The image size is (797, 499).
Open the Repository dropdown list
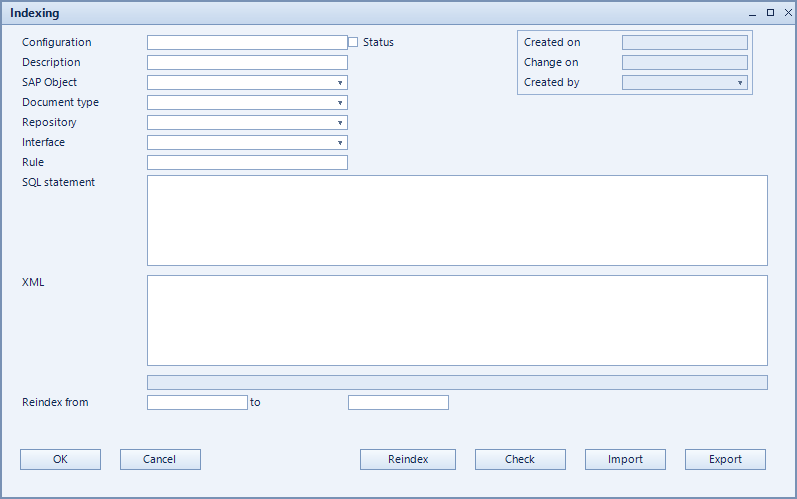pos(248,122)
